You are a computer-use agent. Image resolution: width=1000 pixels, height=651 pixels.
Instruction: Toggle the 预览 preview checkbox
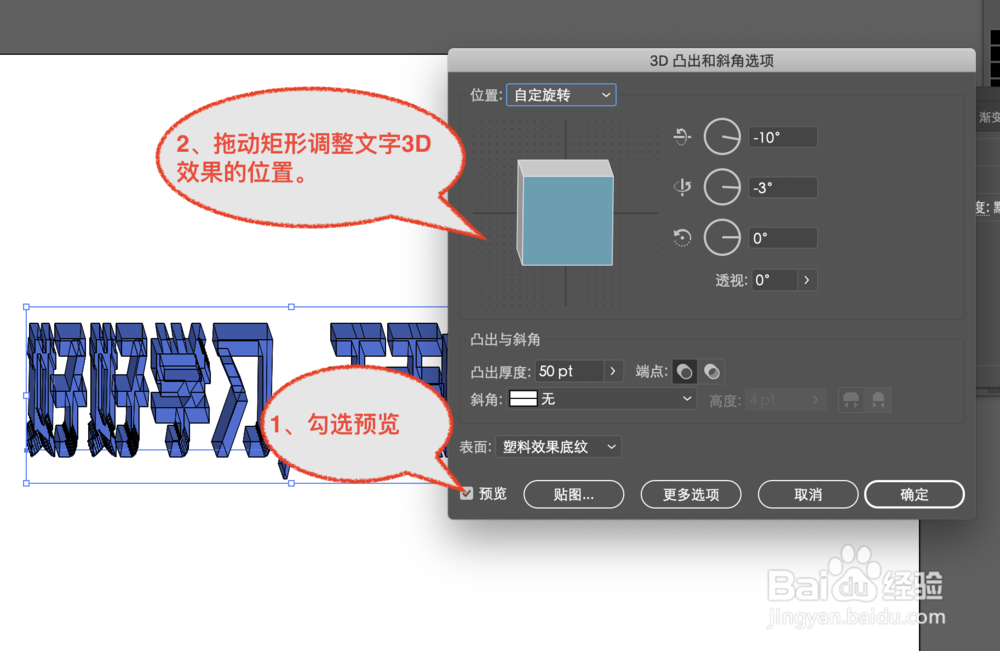click(467, 493)
